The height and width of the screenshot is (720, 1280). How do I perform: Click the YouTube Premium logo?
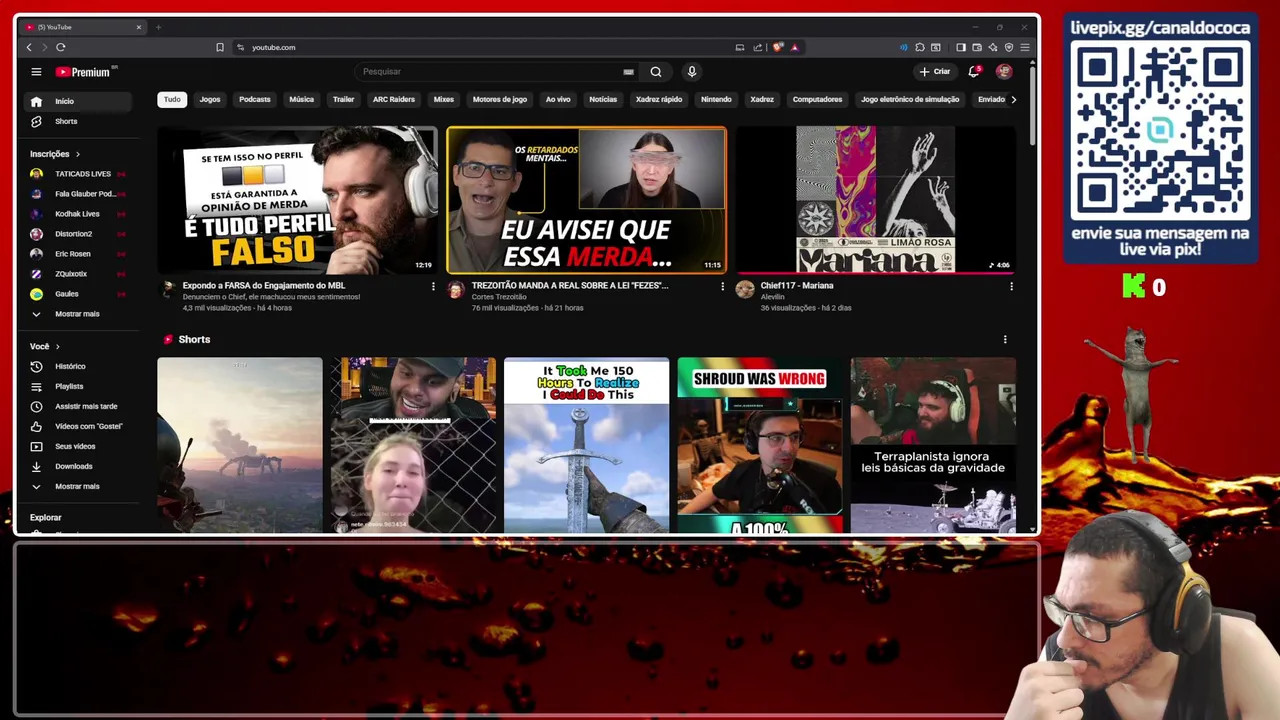point(86,72)
